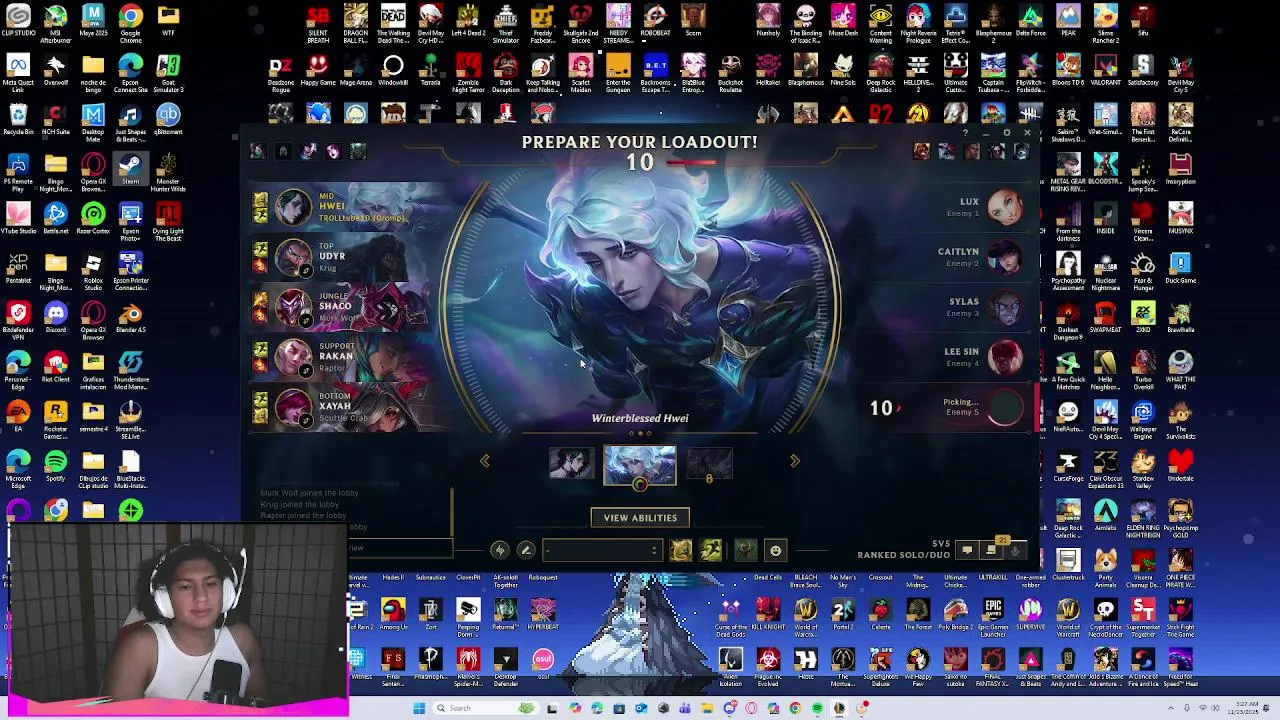Open the WTF desktop folder
1280x720 pixels.
point(168,21)
